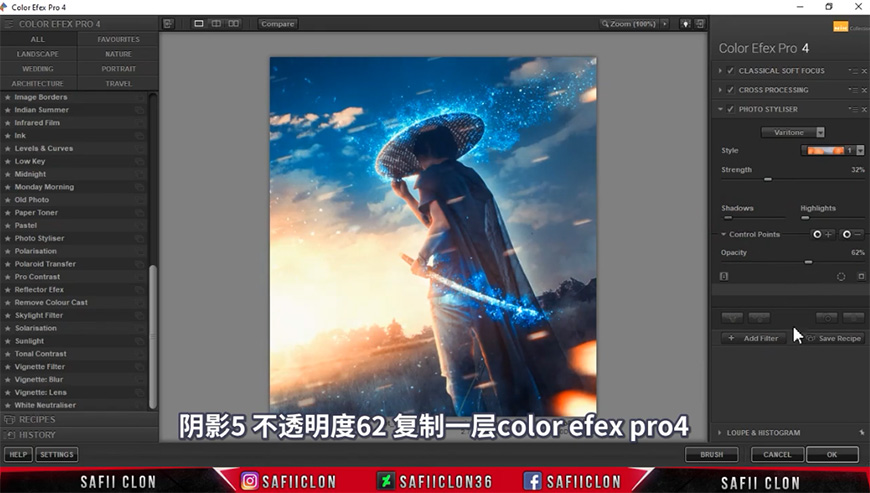Remove the Cross Processing filter
870x493 pixels.
(864, 90)
